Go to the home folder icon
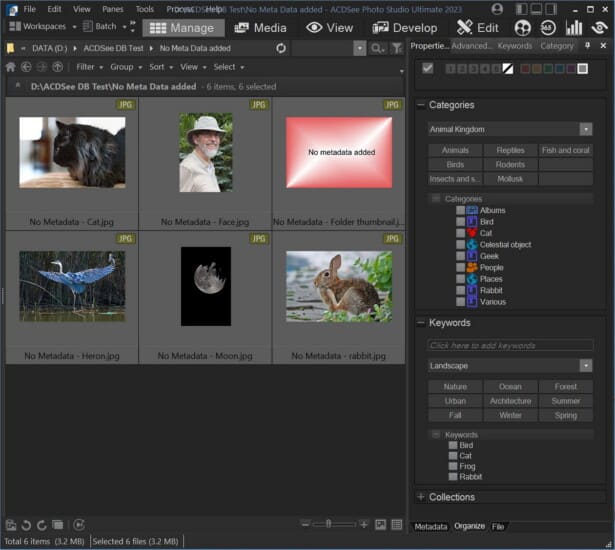 coord(11,67)
